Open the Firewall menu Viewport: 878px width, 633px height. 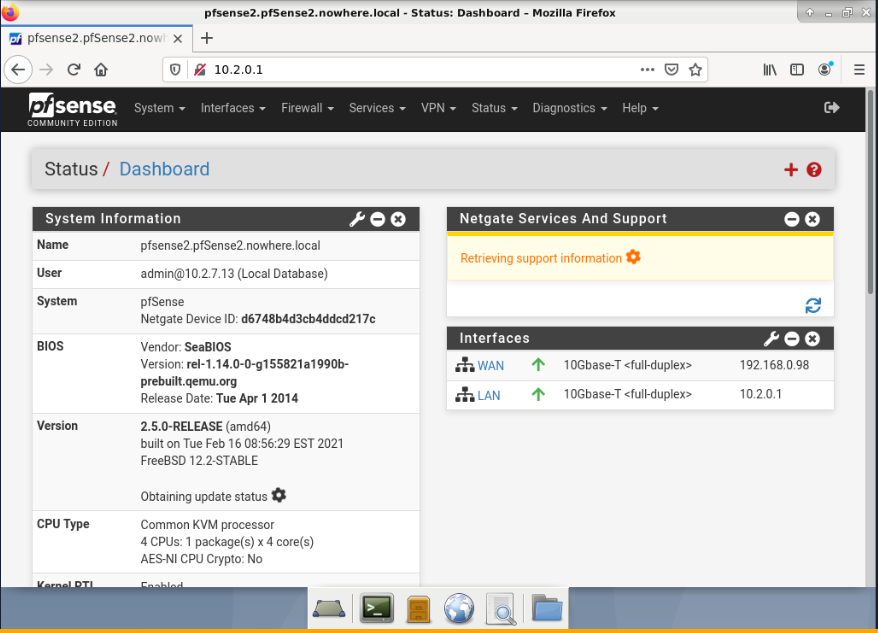[x=307, y=108]
